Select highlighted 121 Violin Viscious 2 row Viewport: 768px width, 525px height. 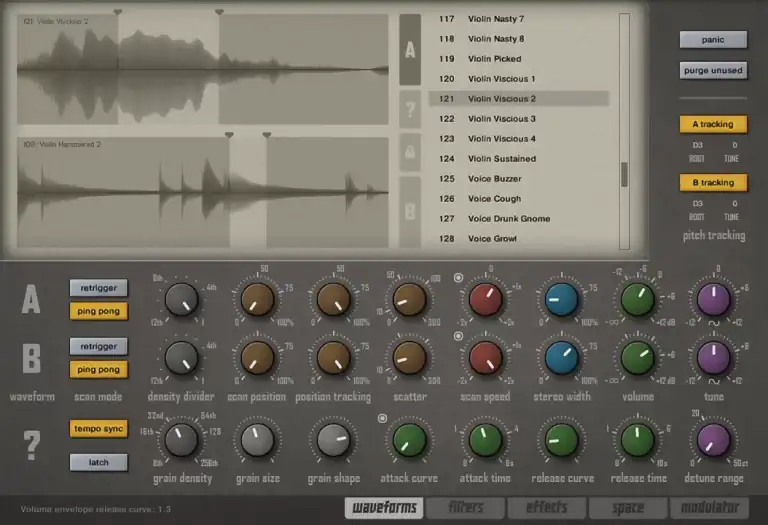tap(519, 99)
